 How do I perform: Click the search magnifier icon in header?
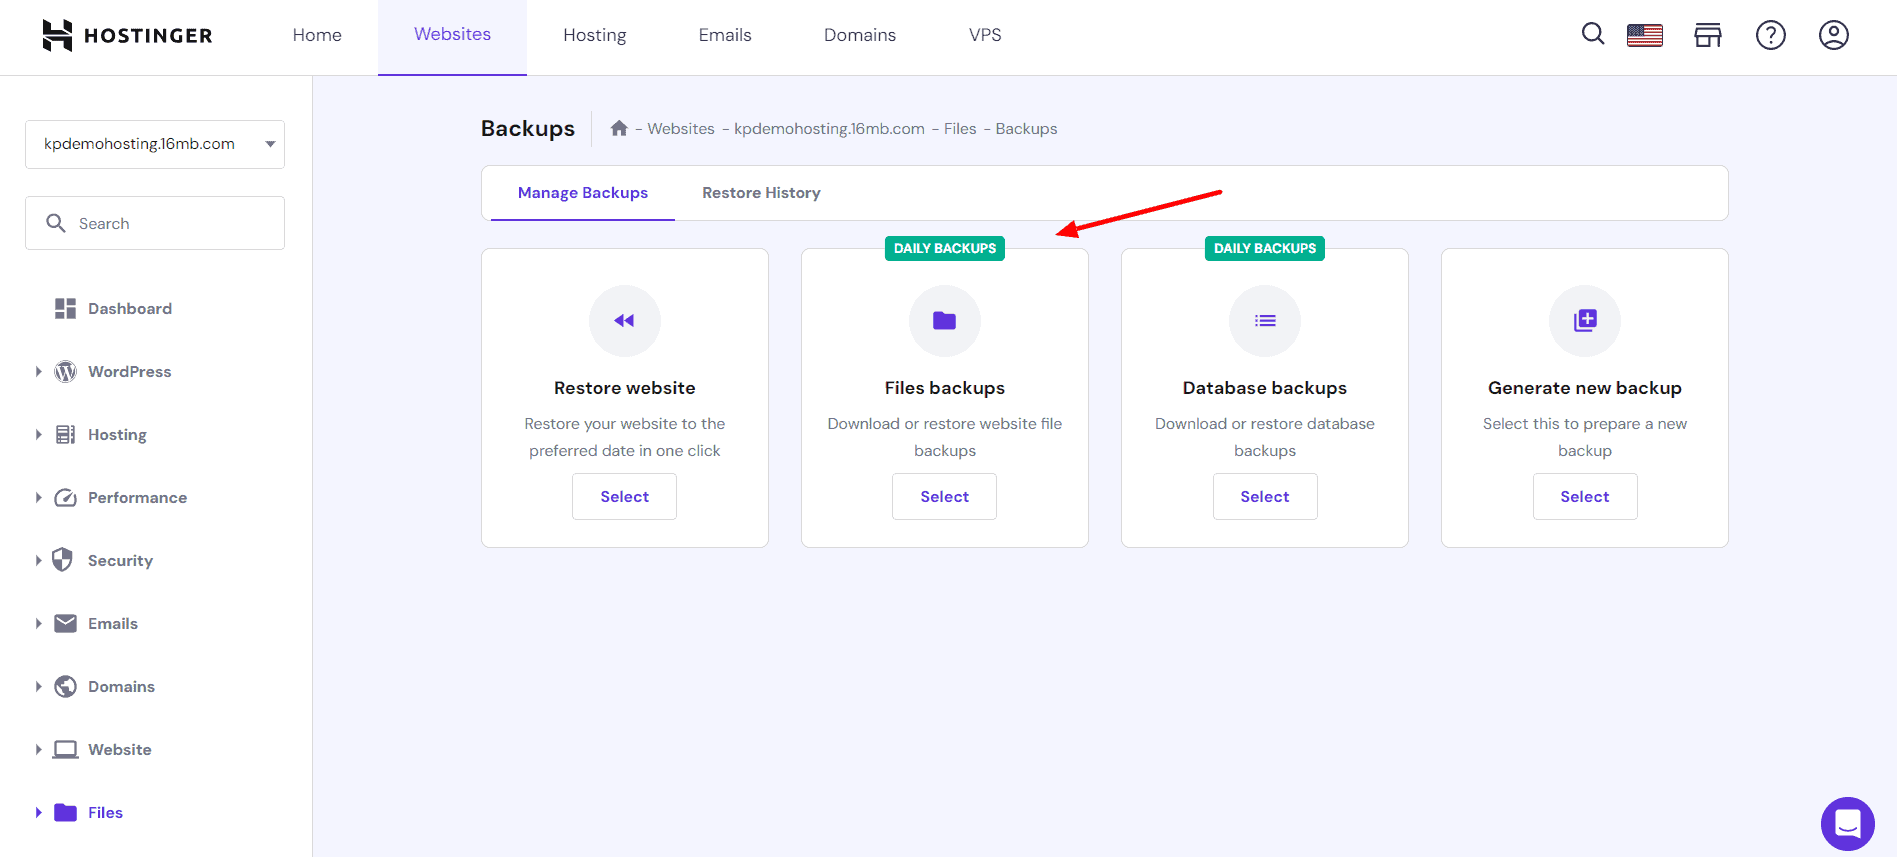[x=1592, y=35]
